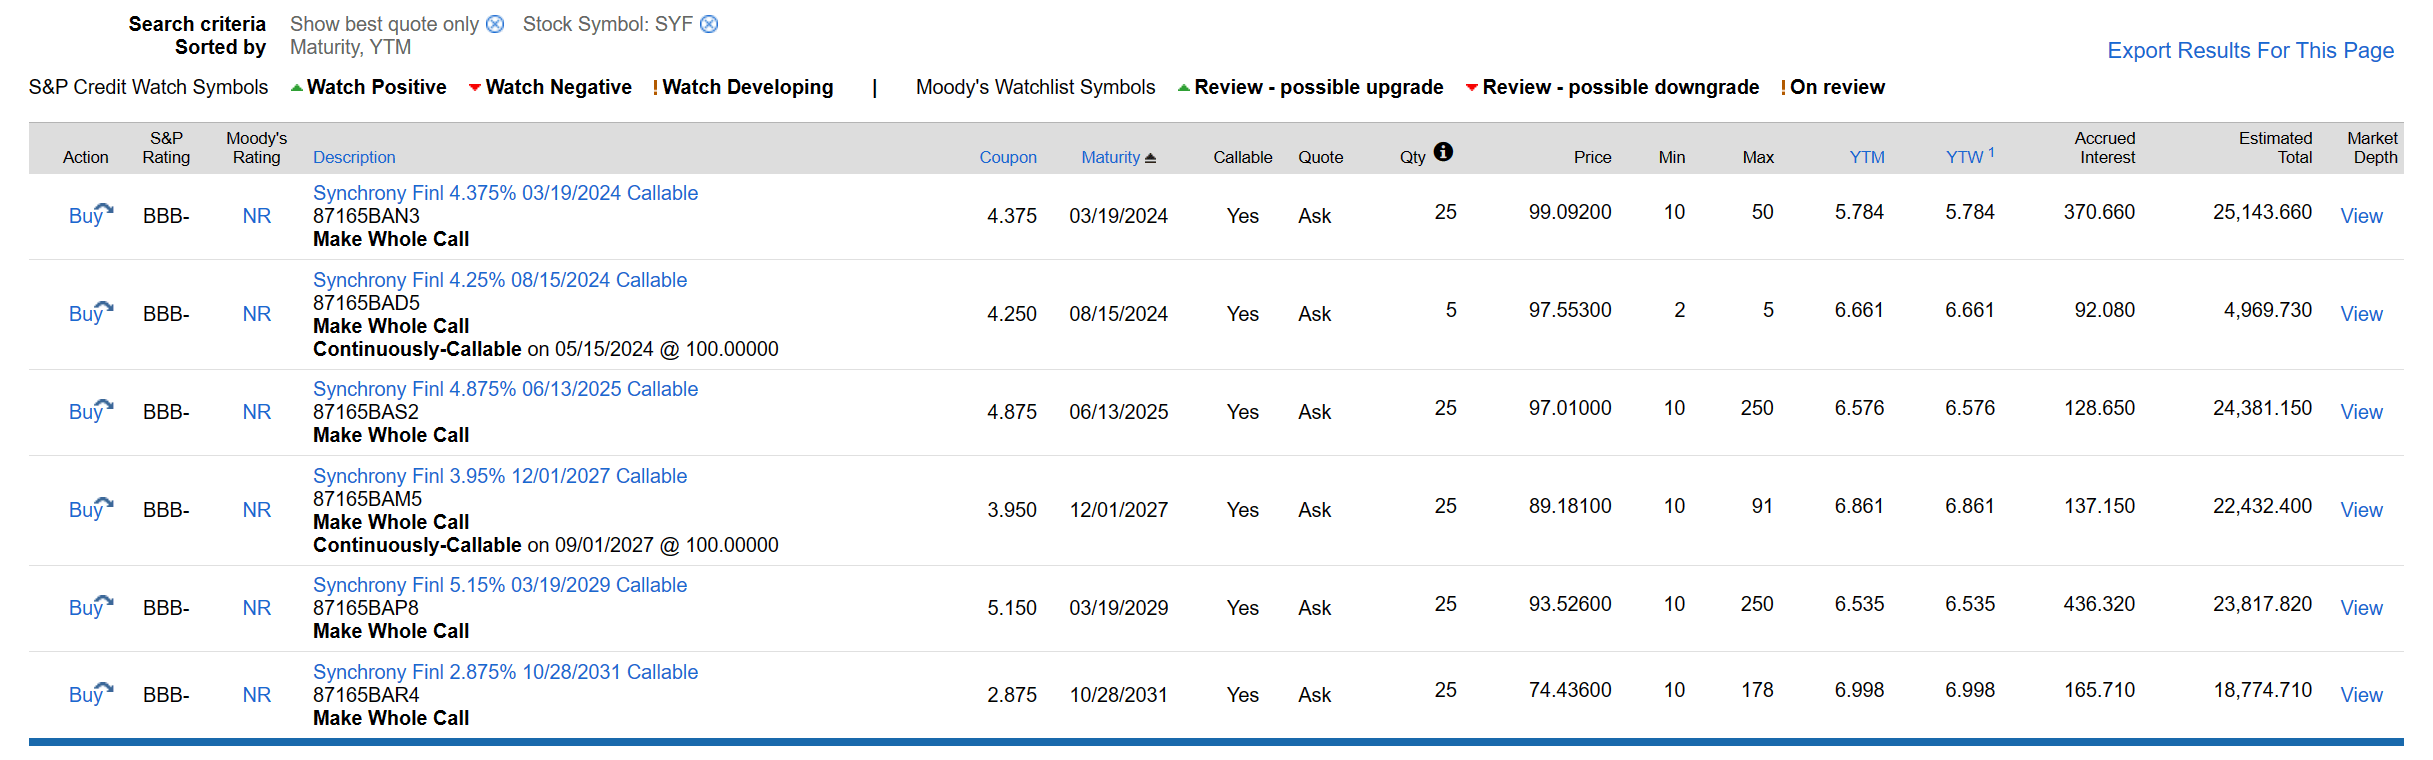
Task: Click 'Continuously-Callable on 05/15/2024' text
Action: point(545,349)
